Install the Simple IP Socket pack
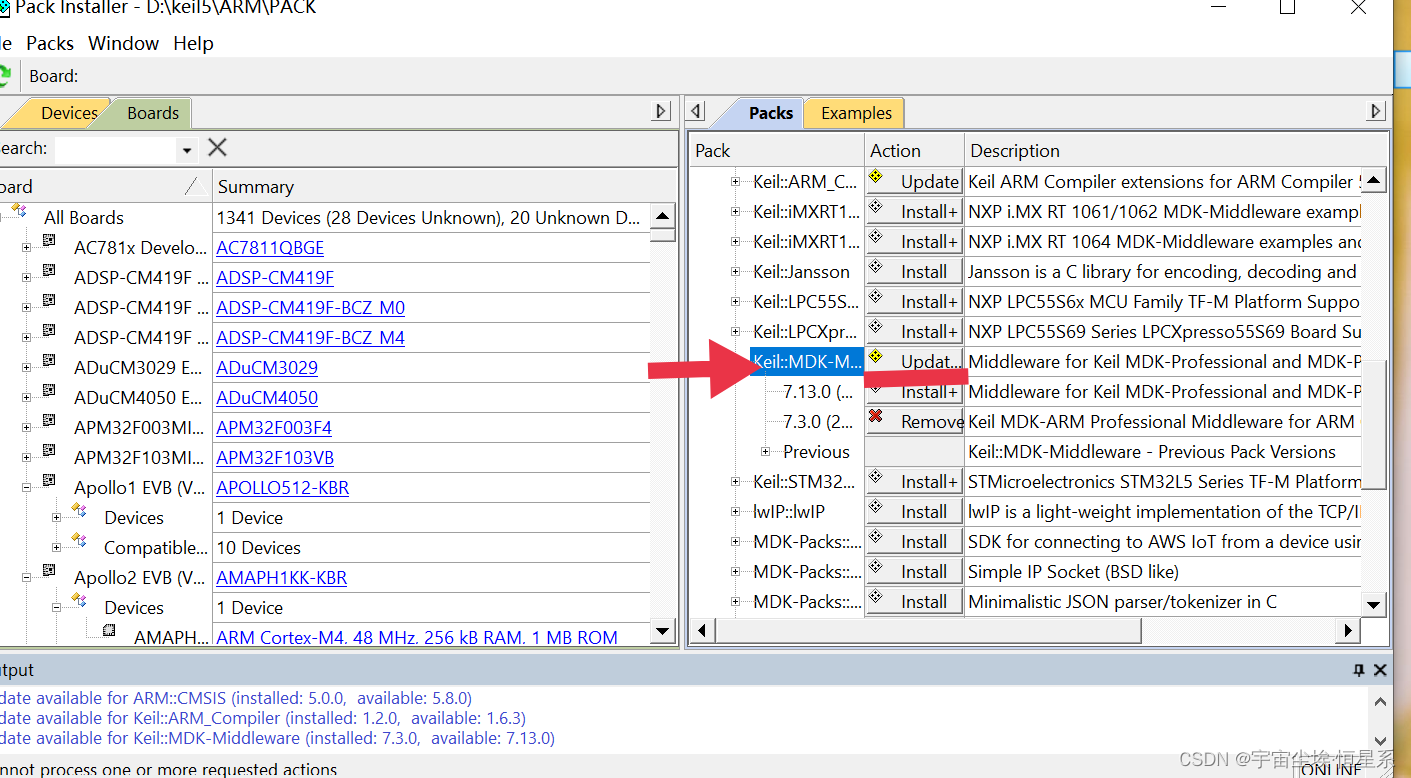This screenshot has width=1411, height=778. coord(914,571)
